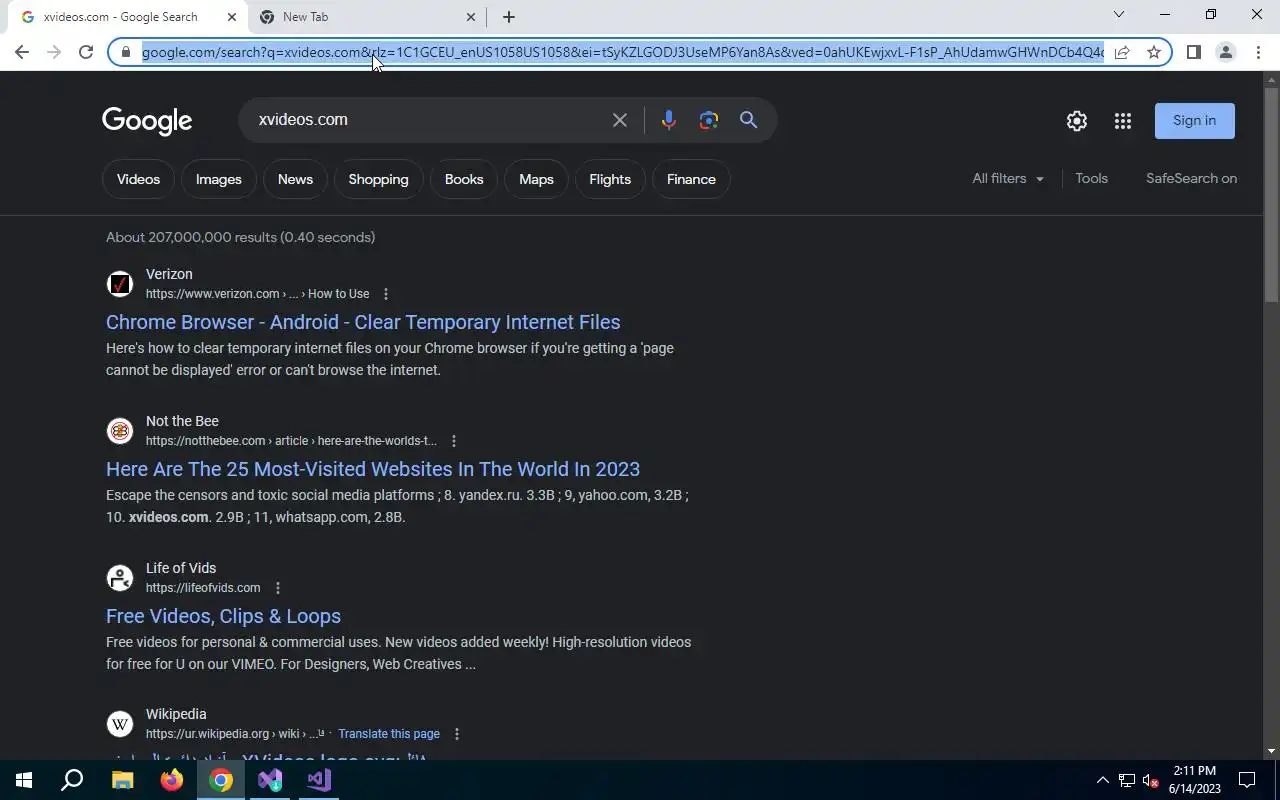This screenshot has width=1280, height=800.
Task: Expand the All filters dropdown
Action: pos(1008,179)
